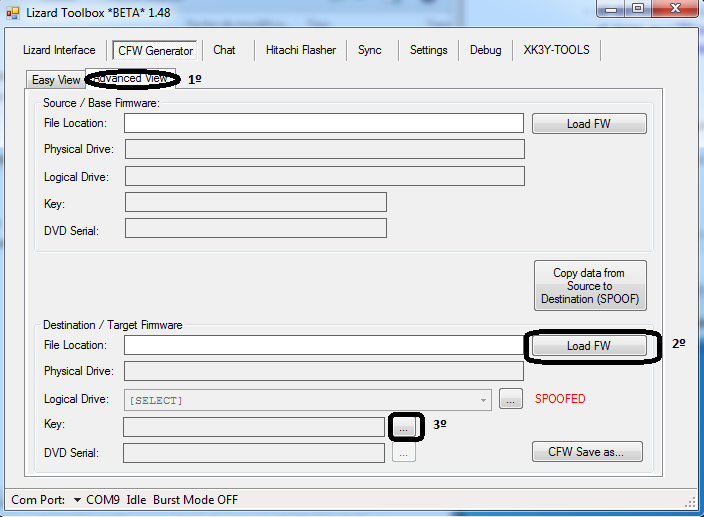704x517 pixels.
Task: Minimize the Lizard Toolbox window
Action: [x=611, y=9]
